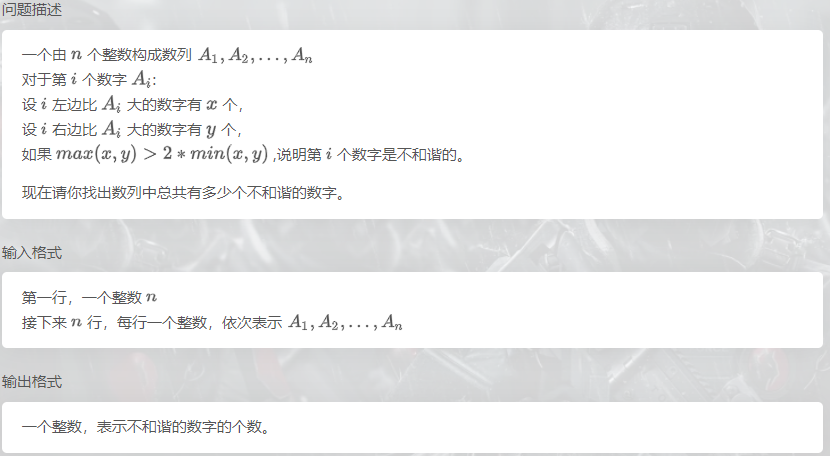Click the line about 左边比 Ai 大的数字
This screenshot has height=456, width=830.
(132, 104)
